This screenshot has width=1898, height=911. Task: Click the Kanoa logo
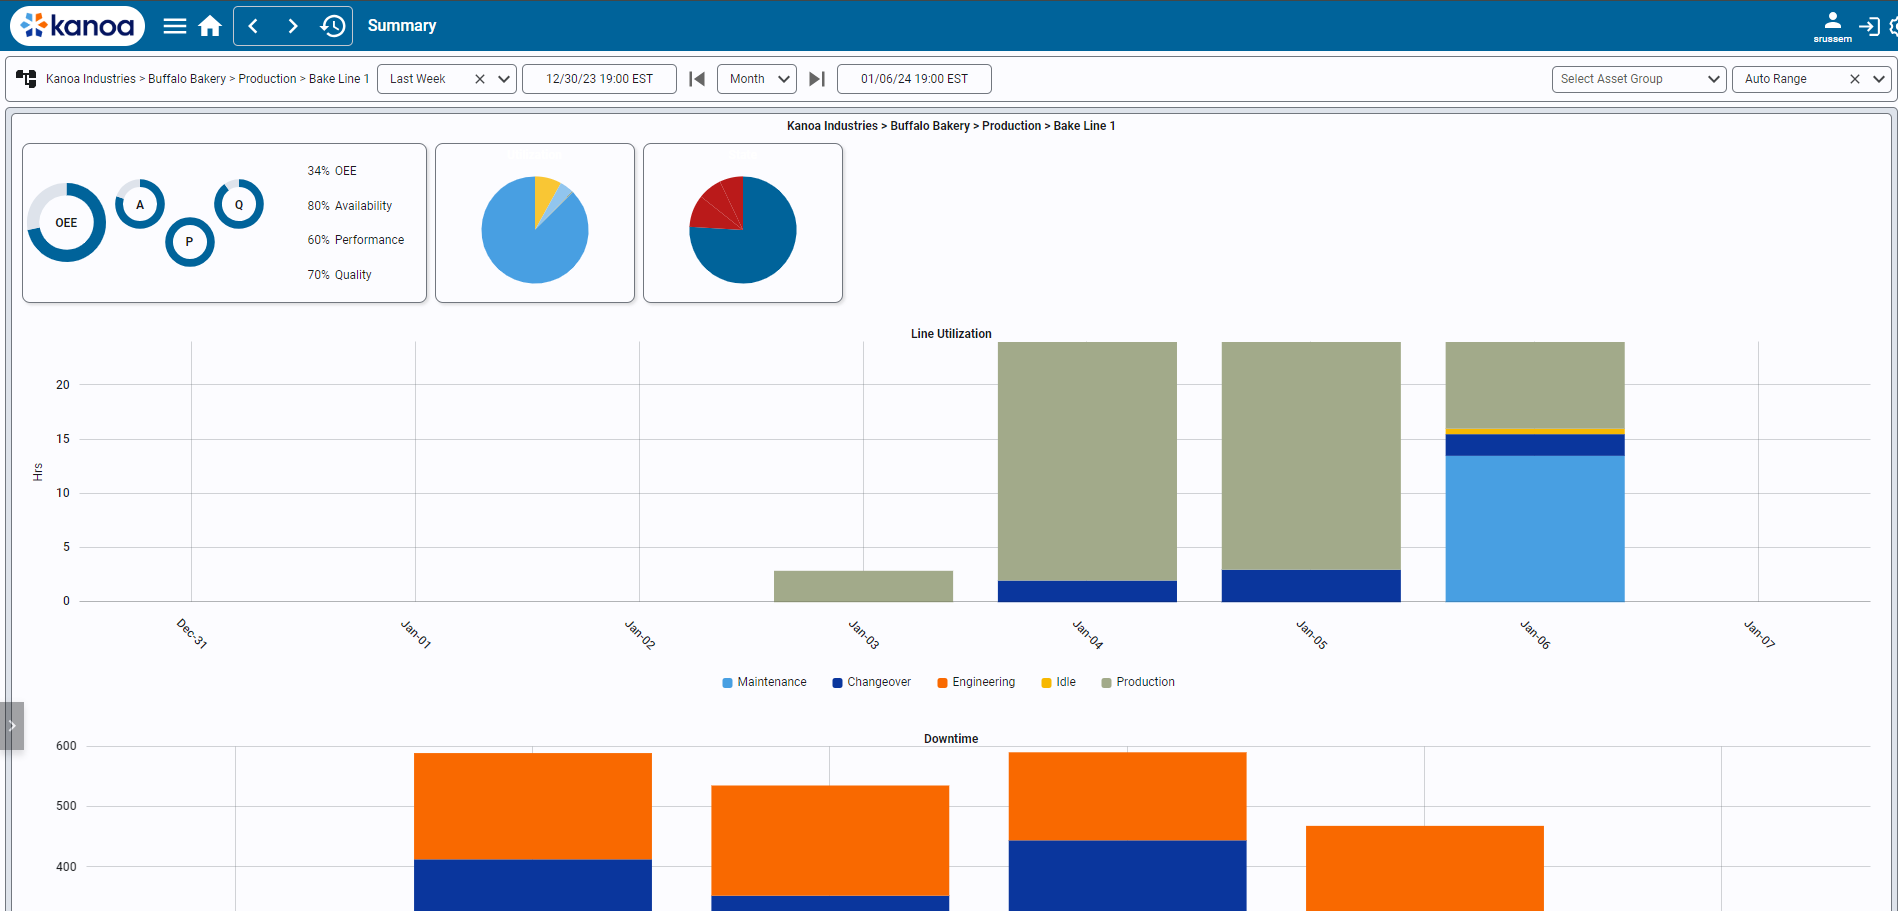(x=77, y=25)
